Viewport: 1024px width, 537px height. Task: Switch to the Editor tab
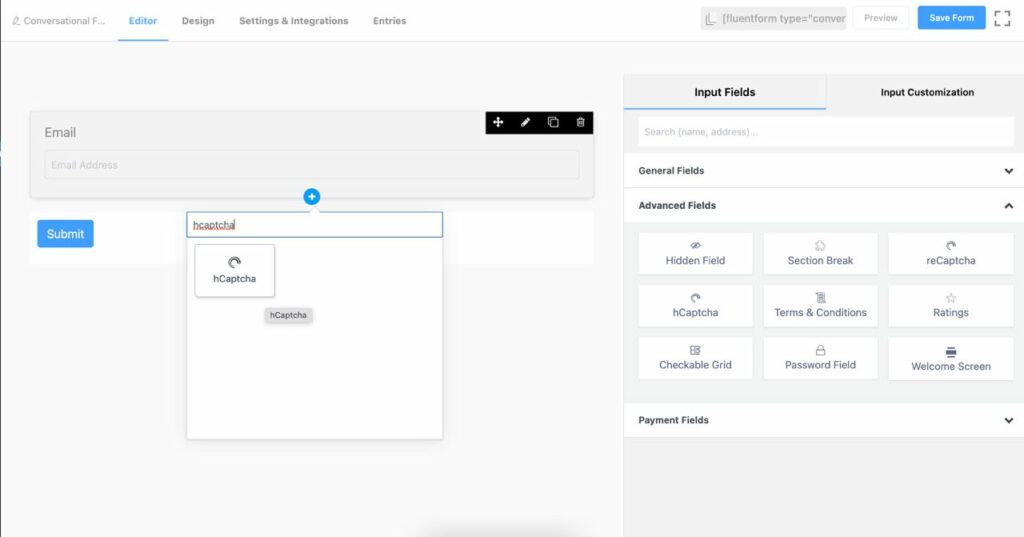[x=143, y=21]
